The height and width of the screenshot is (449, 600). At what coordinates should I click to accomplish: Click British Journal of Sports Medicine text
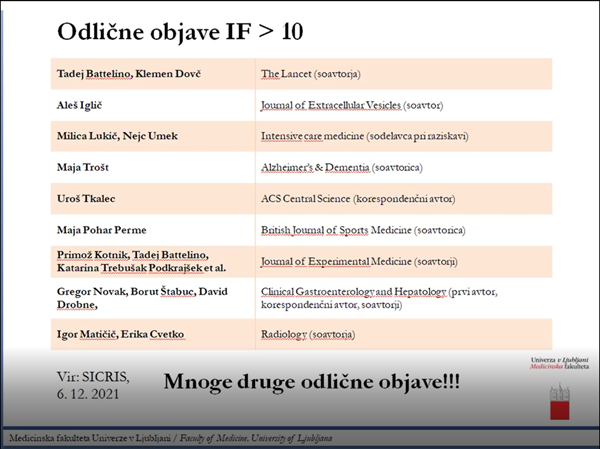[363, 229]
